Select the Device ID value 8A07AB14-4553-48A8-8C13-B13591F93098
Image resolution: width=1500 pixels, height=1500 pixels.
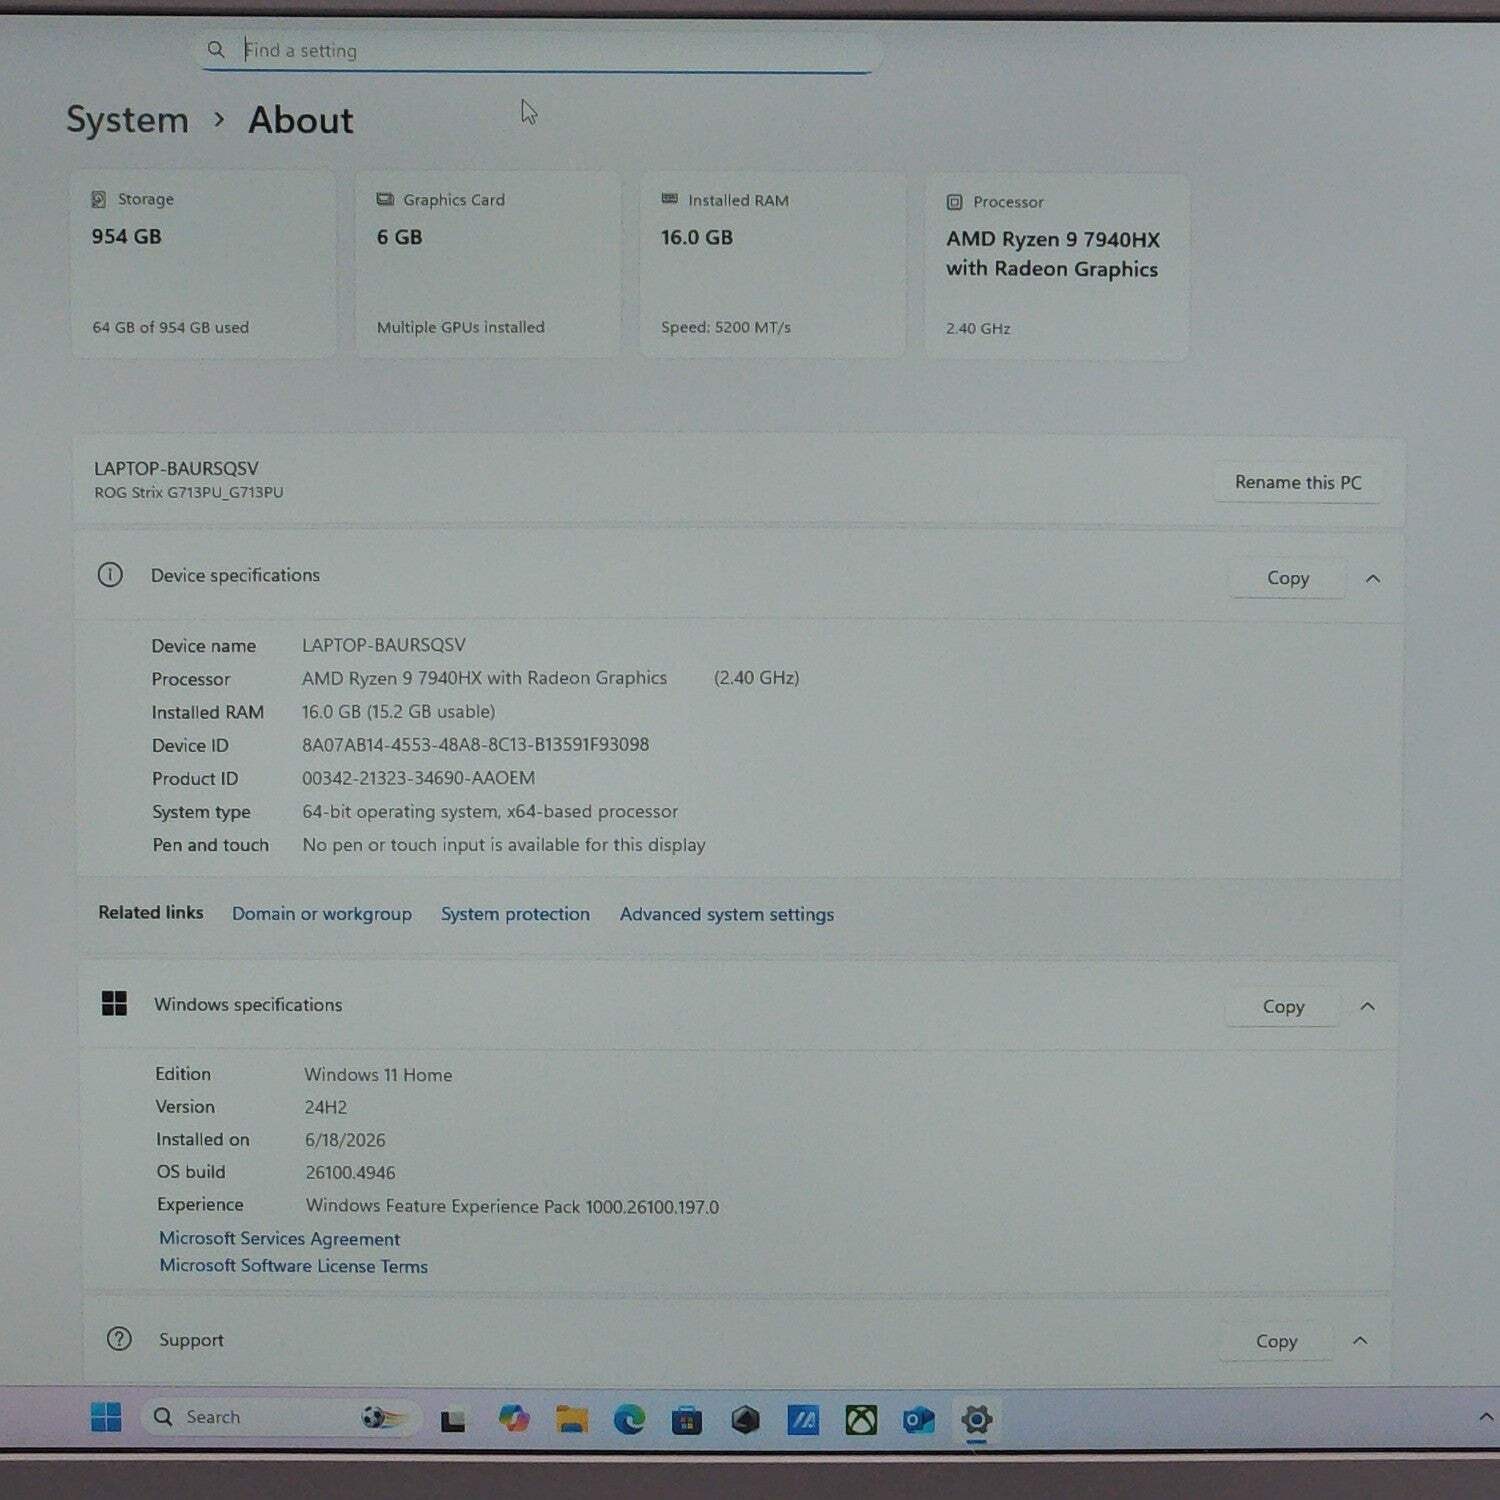point(476,744)
